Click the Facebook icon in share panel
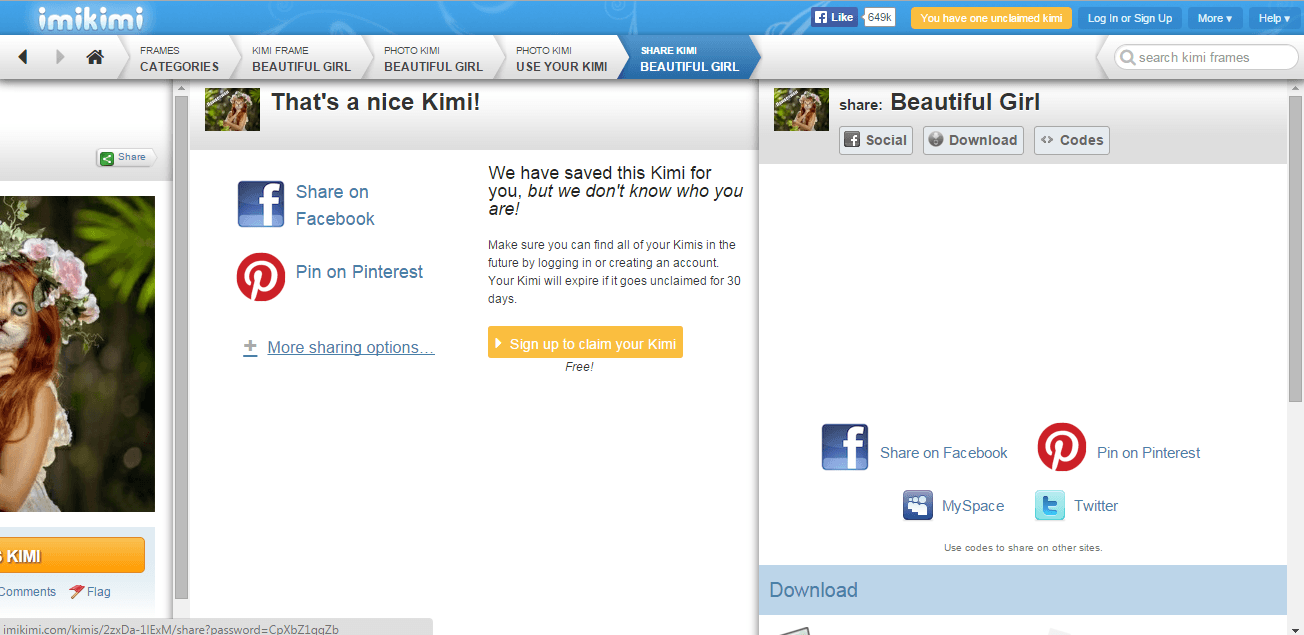The height and width of the screenshot is (635, 1304). (845, 447)
